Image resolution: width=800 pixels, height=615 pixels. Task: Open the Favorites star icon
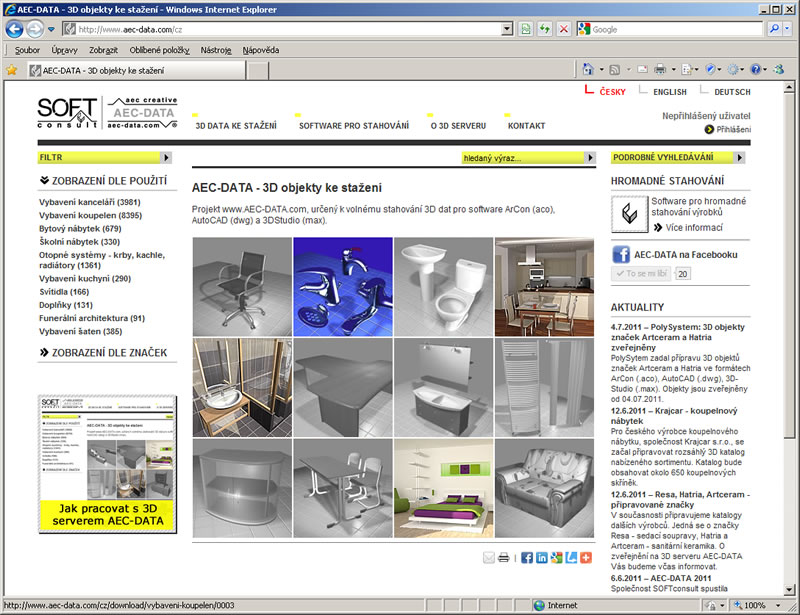[12, 70]
